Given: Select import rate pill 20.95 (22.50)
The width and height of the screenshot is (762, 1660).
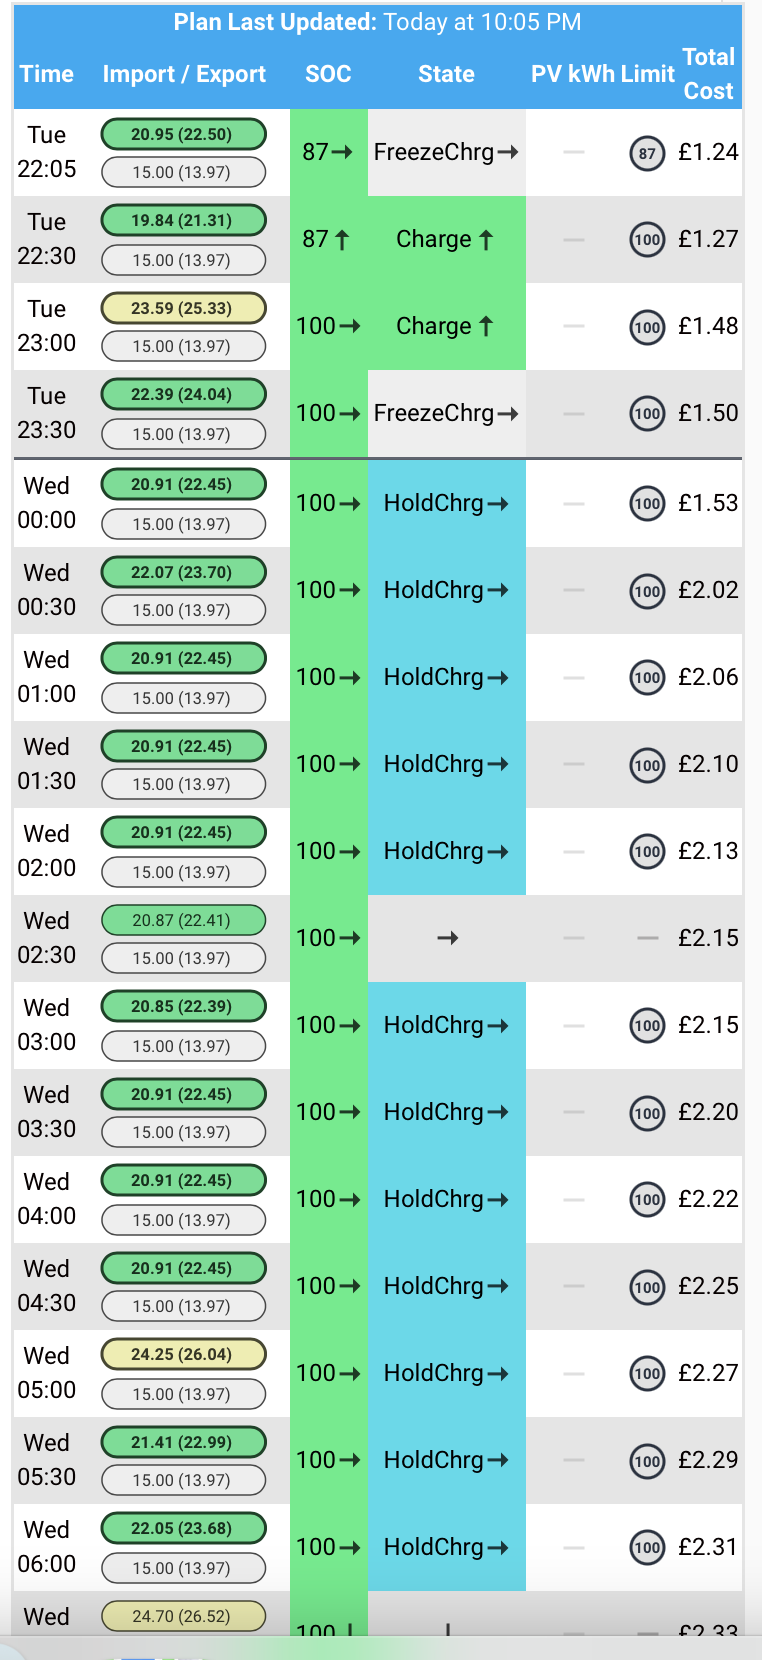Looking at the screenshot, I should (x=183, y=134).
